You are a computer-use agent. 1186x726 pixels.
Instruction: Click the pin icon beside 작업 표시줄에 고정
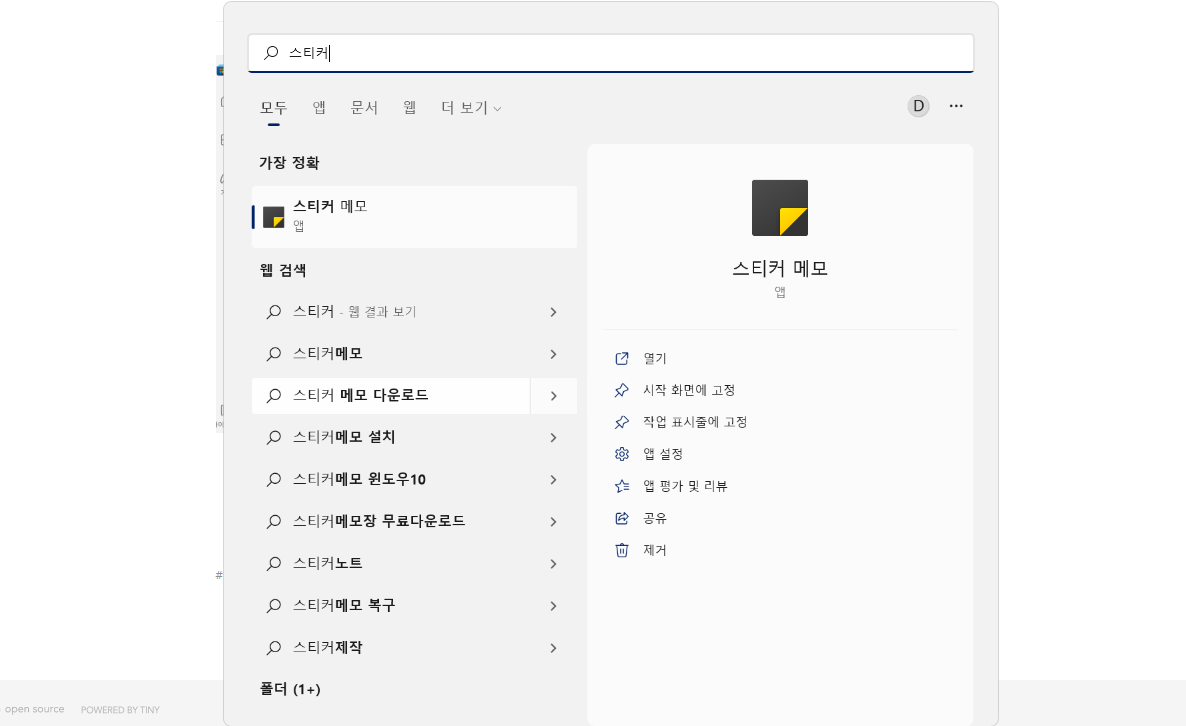[x=622, y=422]
